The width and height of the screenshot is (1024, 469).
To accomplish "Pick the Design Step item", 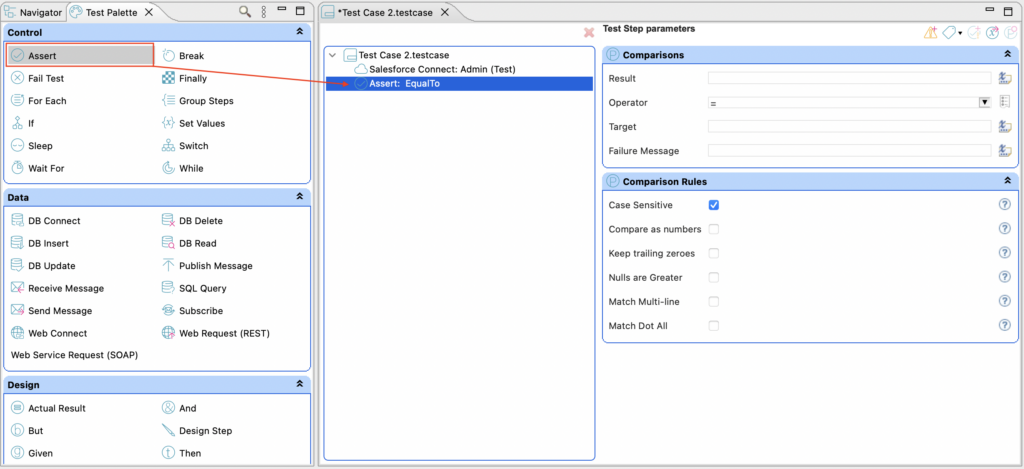I will (197, 431).
